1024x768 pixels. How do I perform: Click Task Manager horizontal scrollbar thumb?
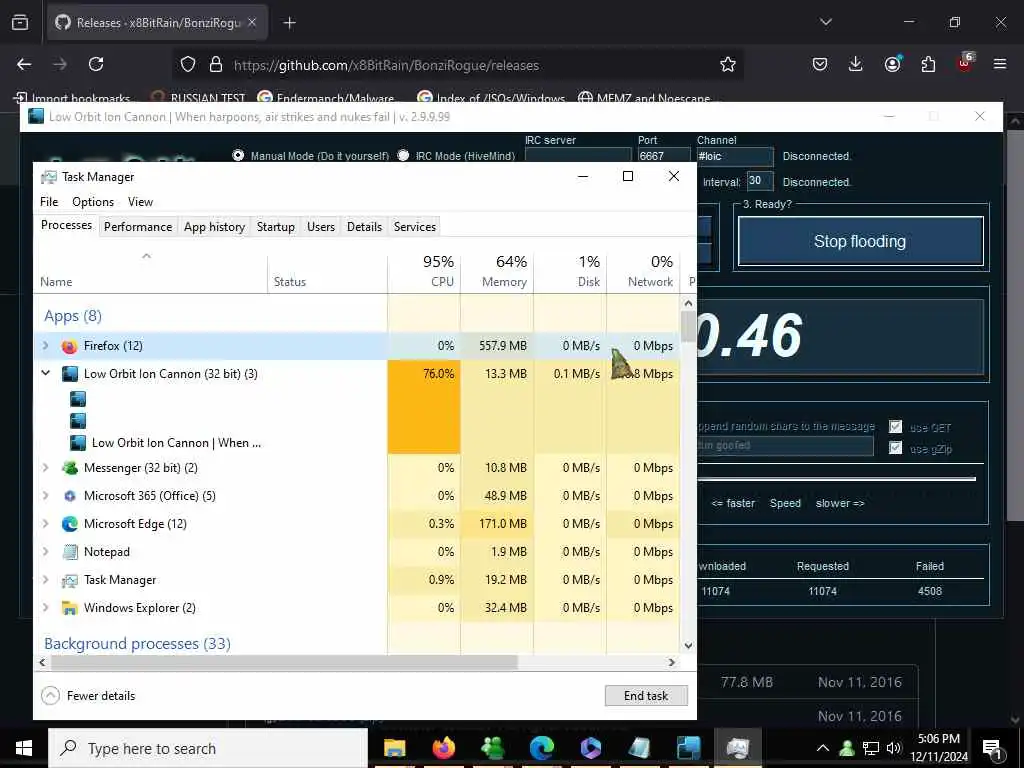point(284,662)
